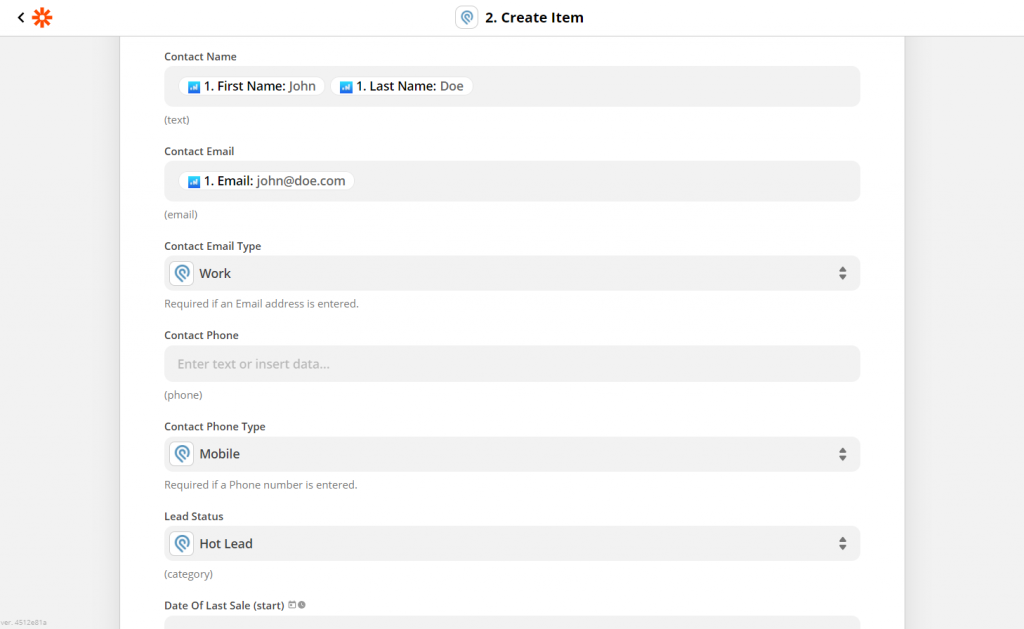Image resolution: width=1024 pixels, height=629 pixels.
Task: Click the Date Of Last Sale (start) label
Action: (224, 605)
